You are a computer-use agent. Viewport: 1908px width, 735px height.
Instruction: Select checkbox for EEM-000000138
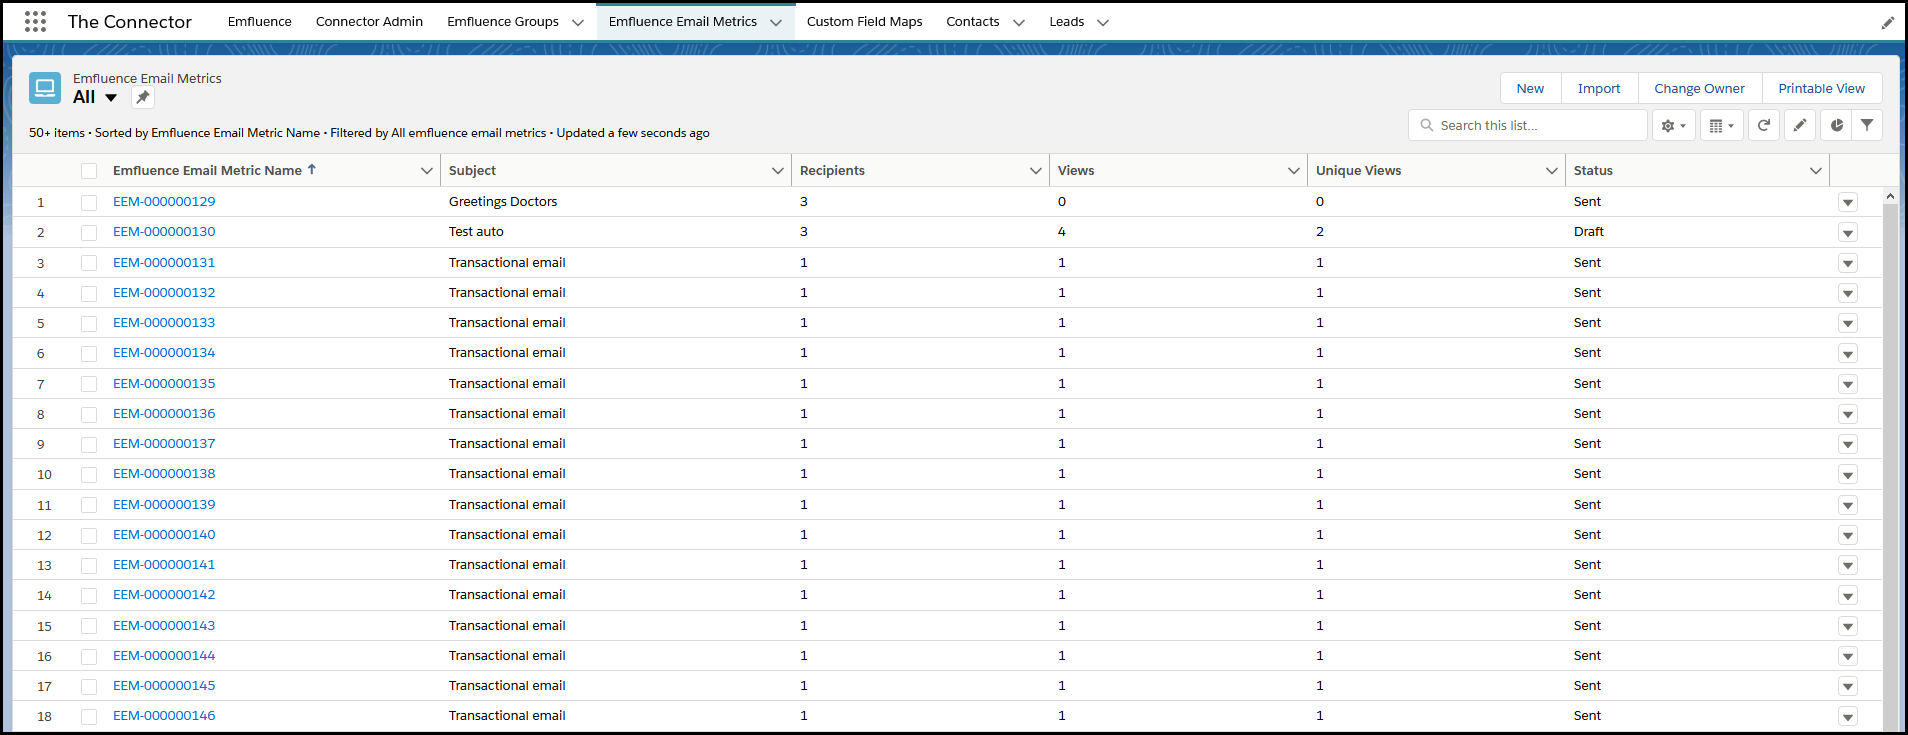click(x=89, y=474)
